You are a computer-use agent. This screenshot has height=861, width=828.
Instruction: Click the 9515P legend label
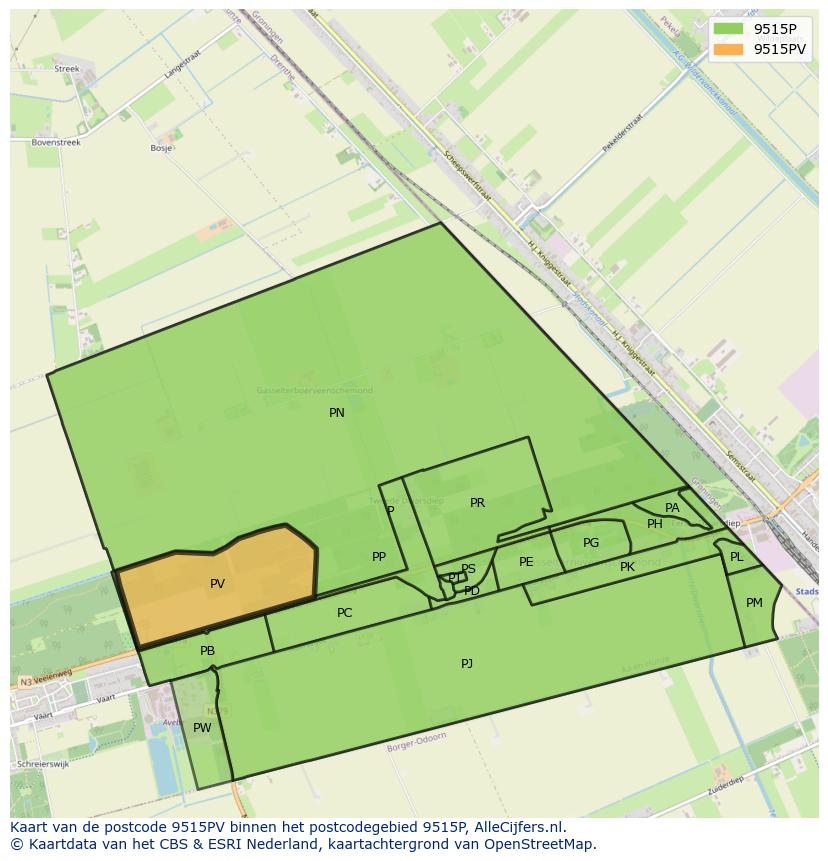click(x=775, y=29)
